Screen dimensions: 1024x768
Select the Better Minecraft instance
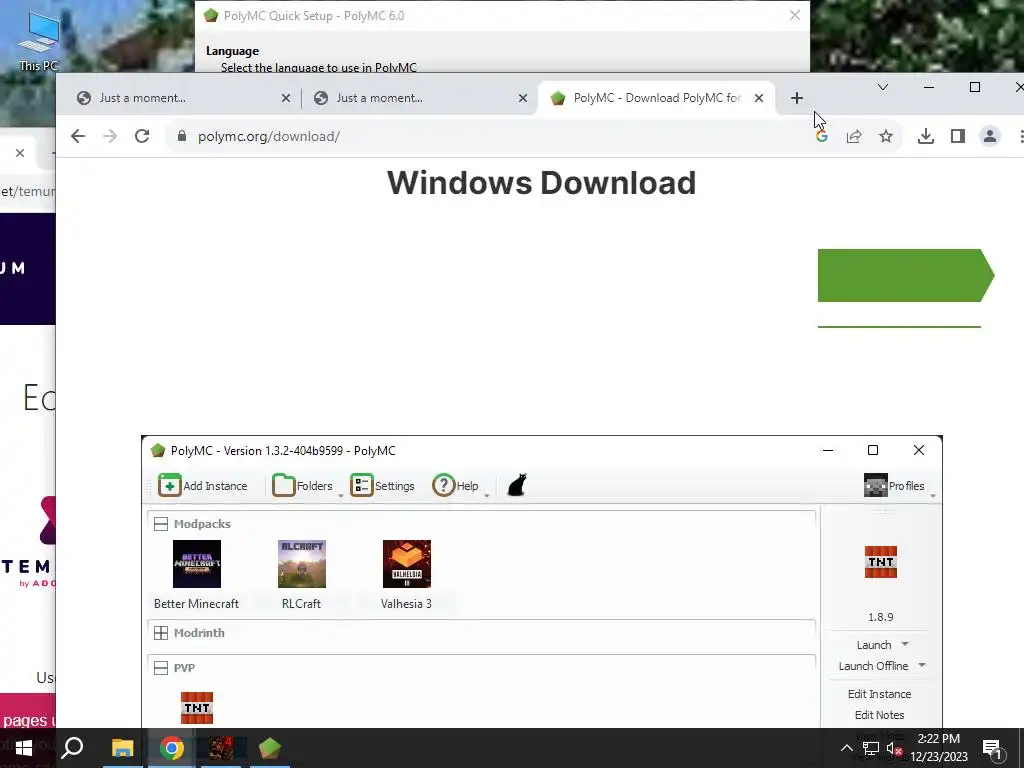[x=197, y=575]
